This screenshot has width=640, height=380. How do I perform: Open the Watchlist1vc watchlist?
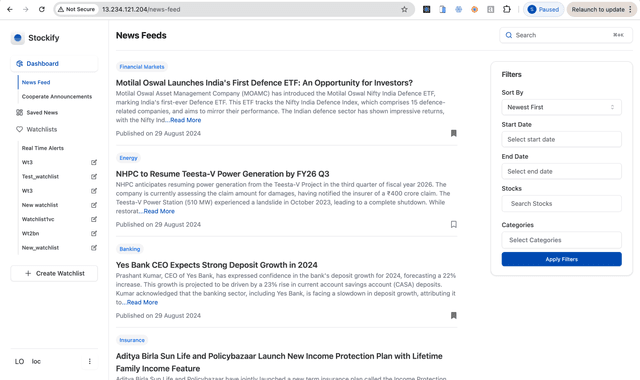(38, 219)
